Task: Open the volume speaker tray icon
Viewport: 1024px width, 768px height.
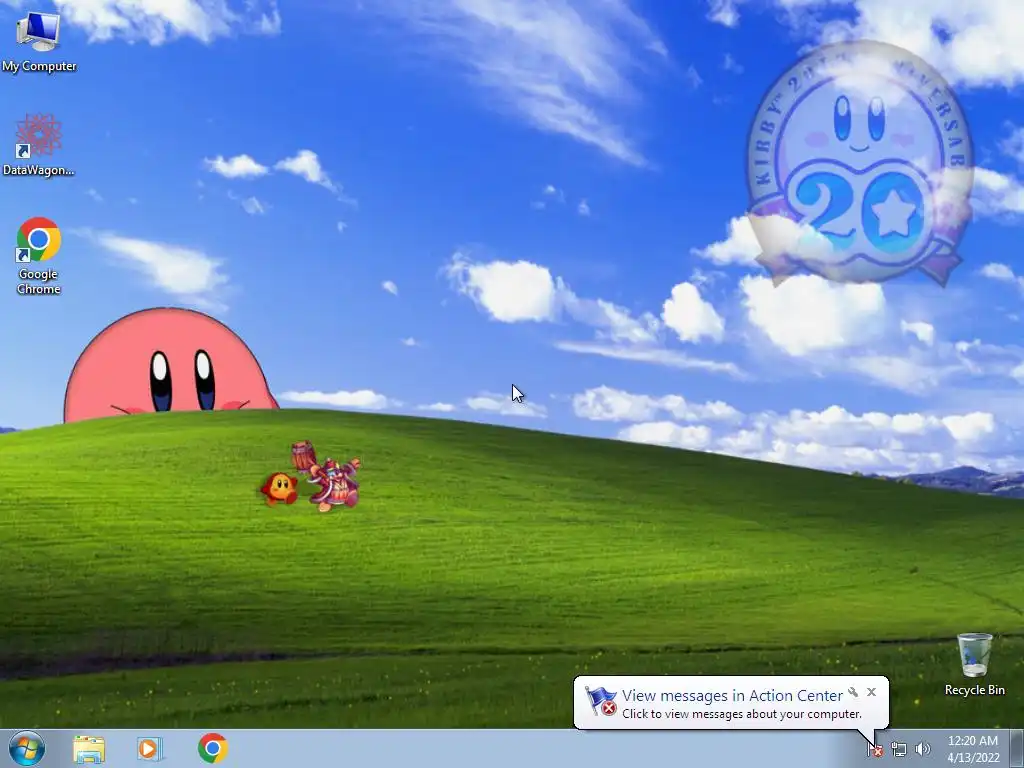Action: click(923, 750)
